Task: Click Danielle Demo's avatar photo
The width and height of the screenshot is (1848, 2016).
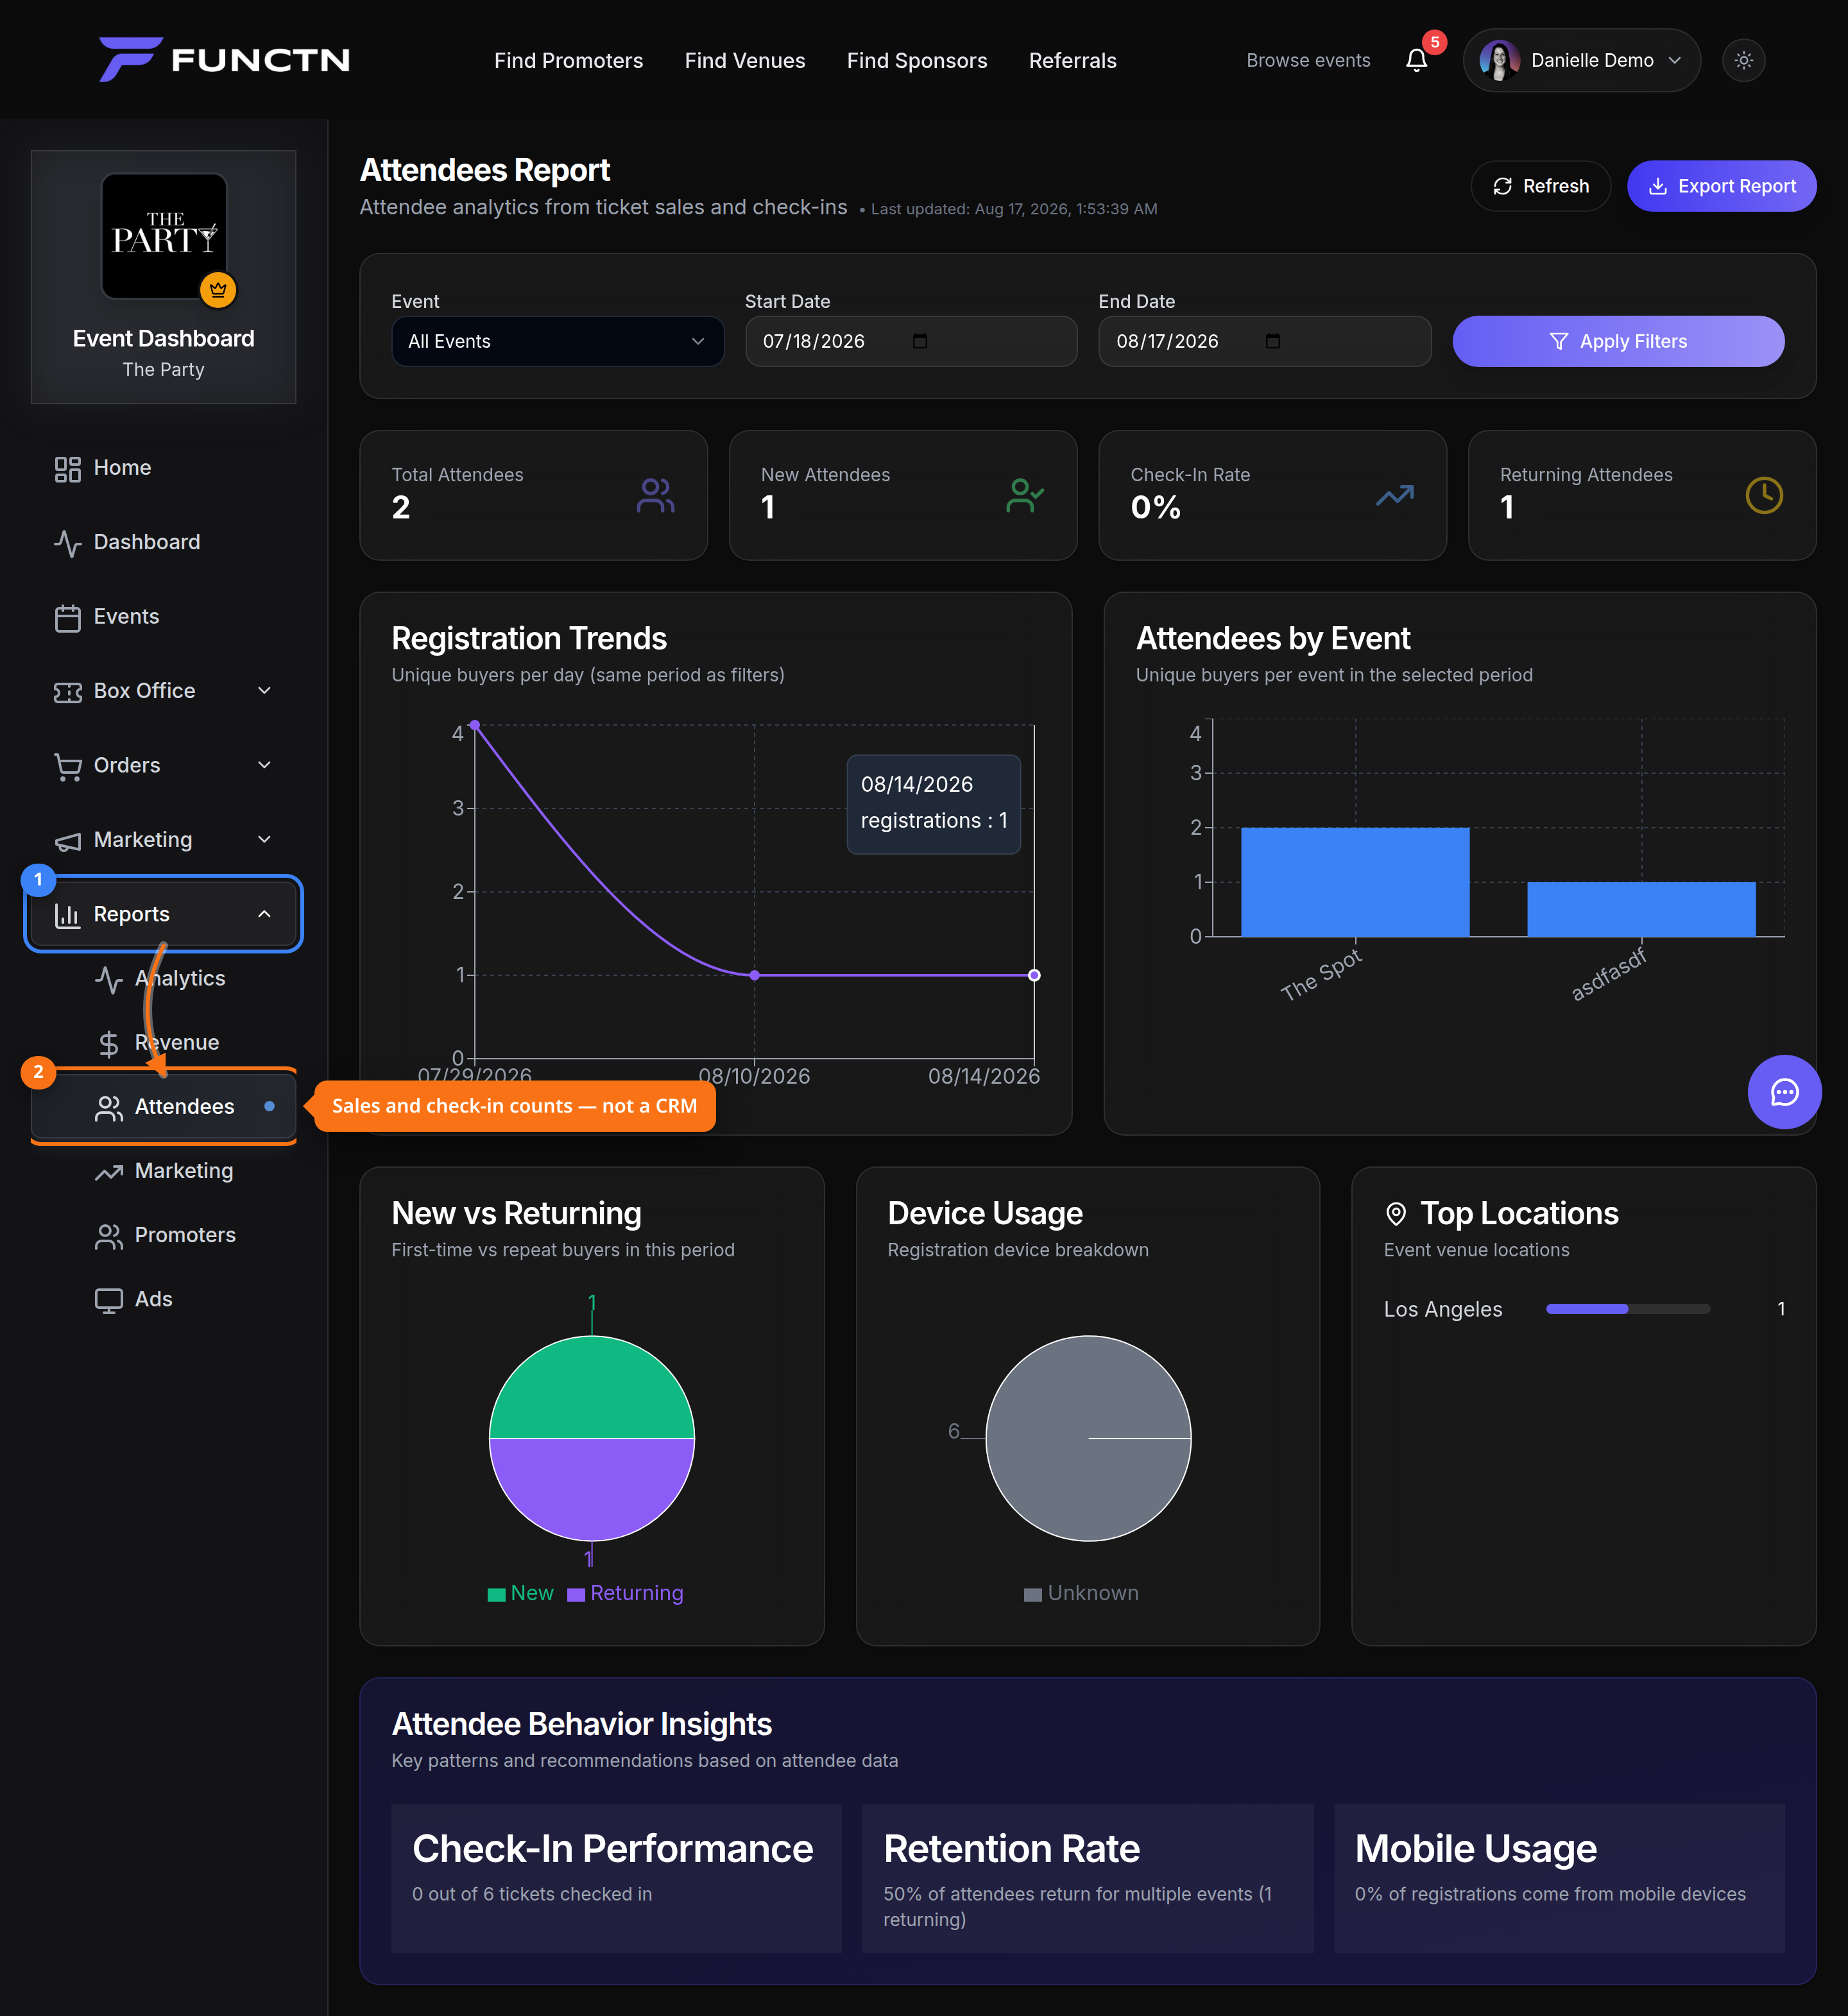Action: coord(1499,60)
